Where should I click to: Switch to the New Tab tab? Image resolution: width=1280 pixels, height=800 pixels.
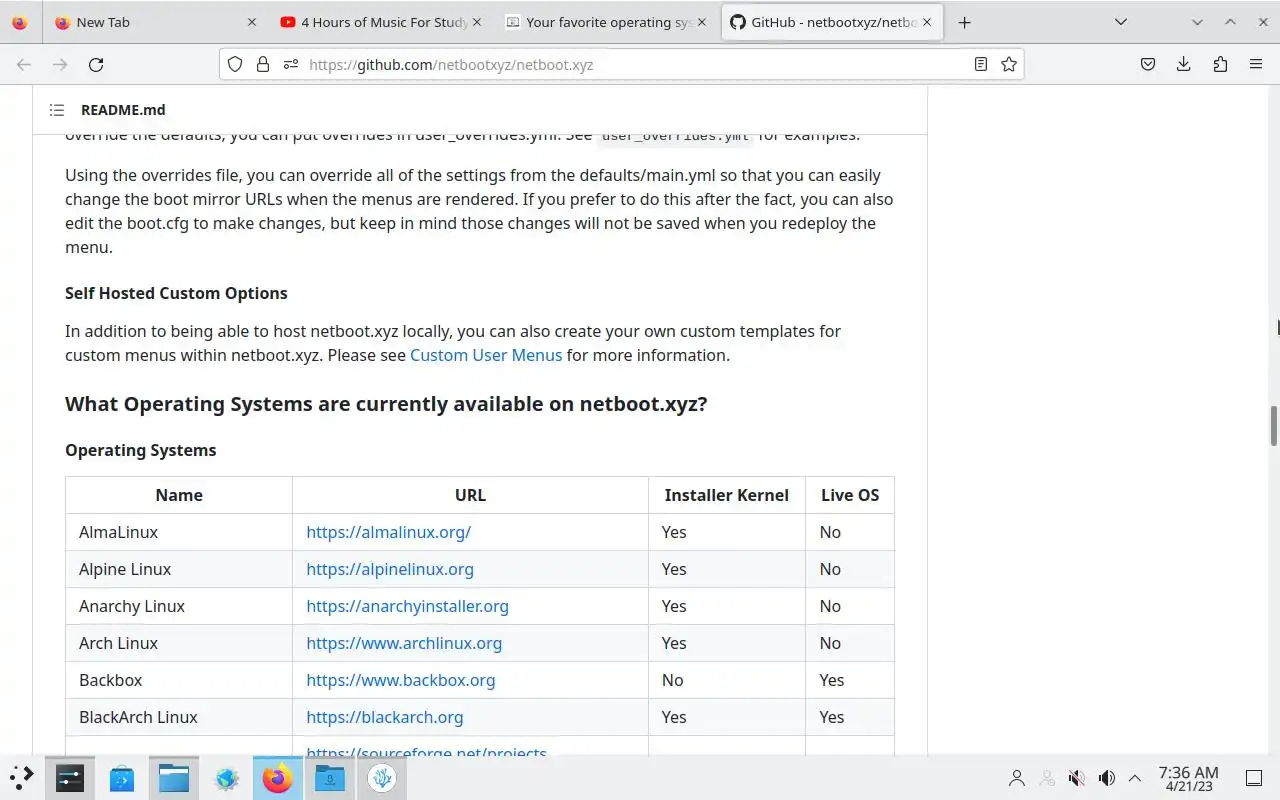tap(155, 22)
